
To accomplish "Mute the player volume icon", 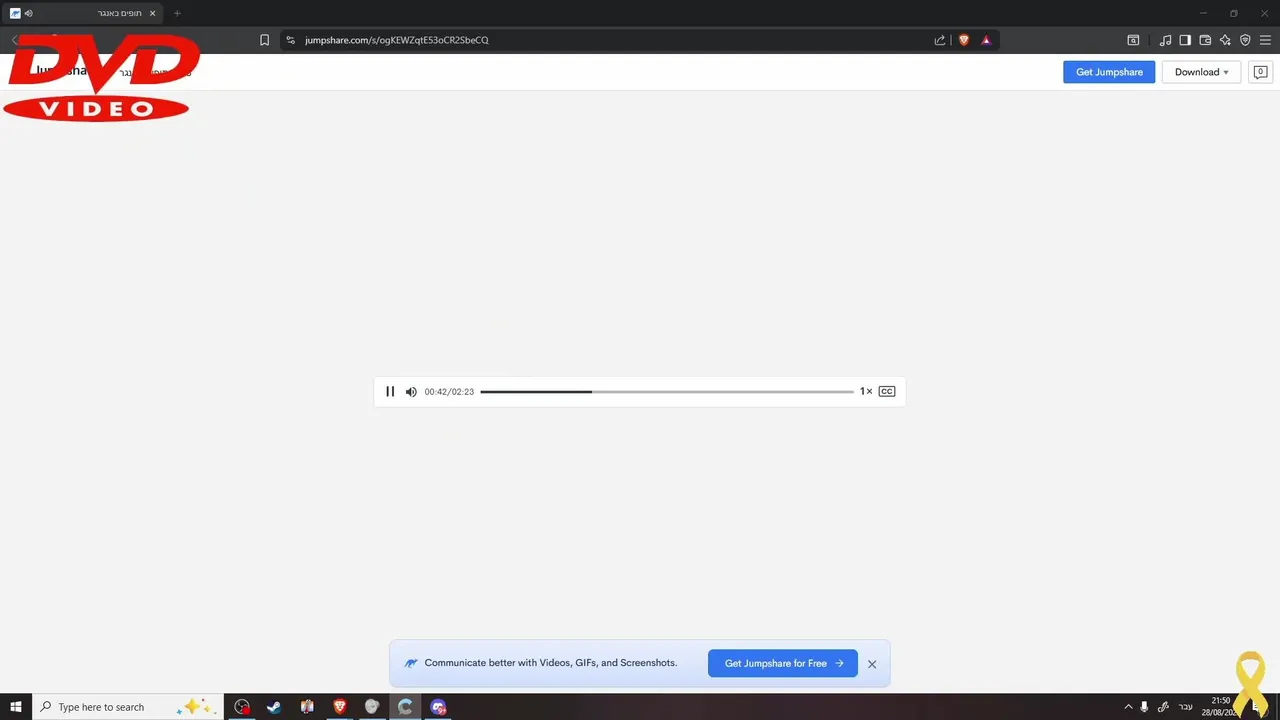I will tap(411, 392).
